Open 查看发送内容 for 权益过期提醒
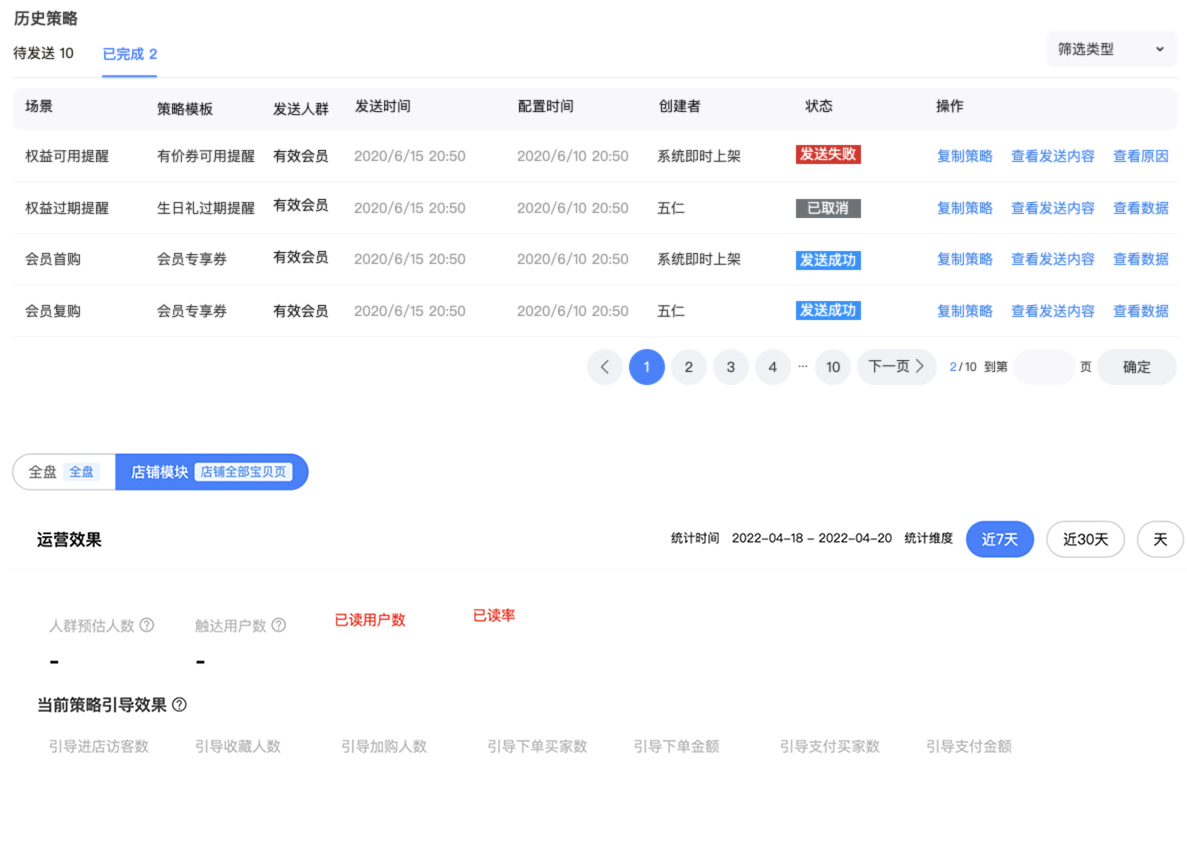 1052,207
